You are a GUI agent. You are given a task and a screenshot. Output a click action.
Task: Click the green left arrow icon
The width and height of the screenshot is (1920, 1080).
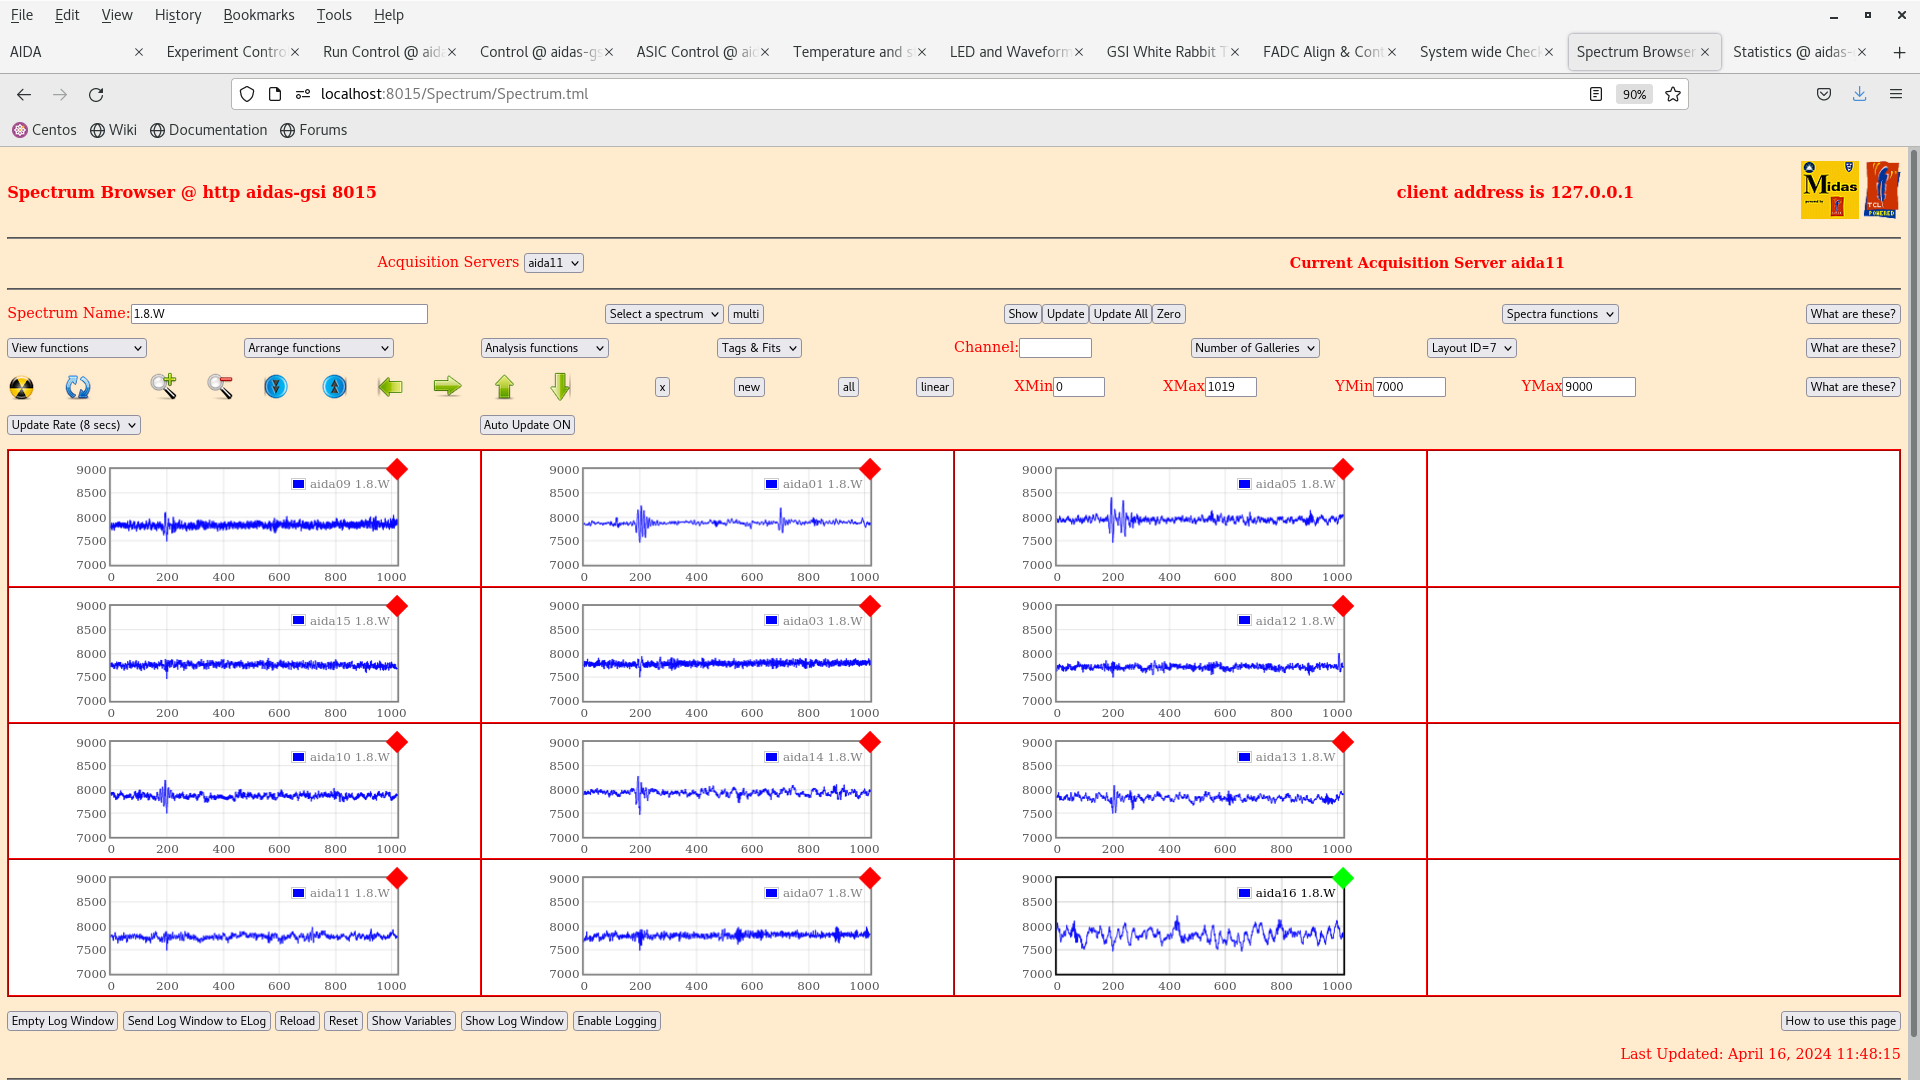click(390, 386)
